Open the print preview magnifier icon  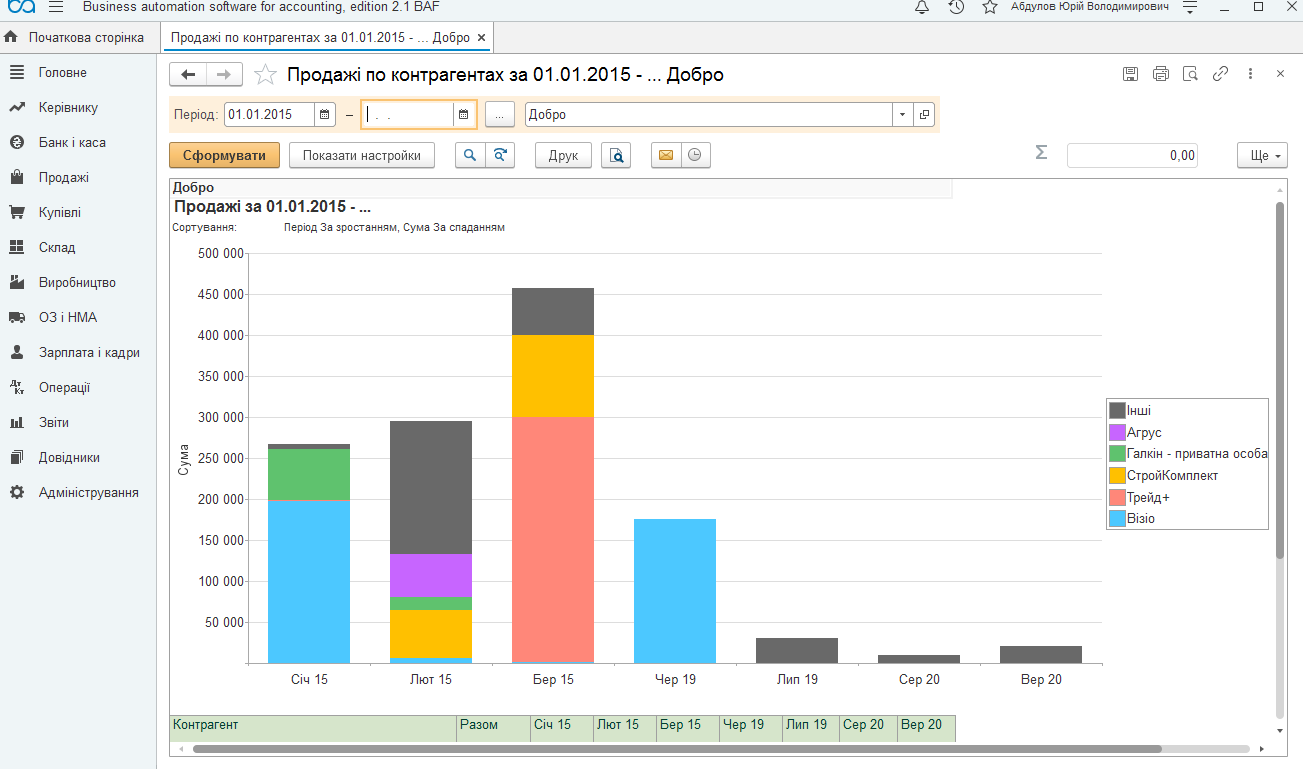click(x=616, y=155)
